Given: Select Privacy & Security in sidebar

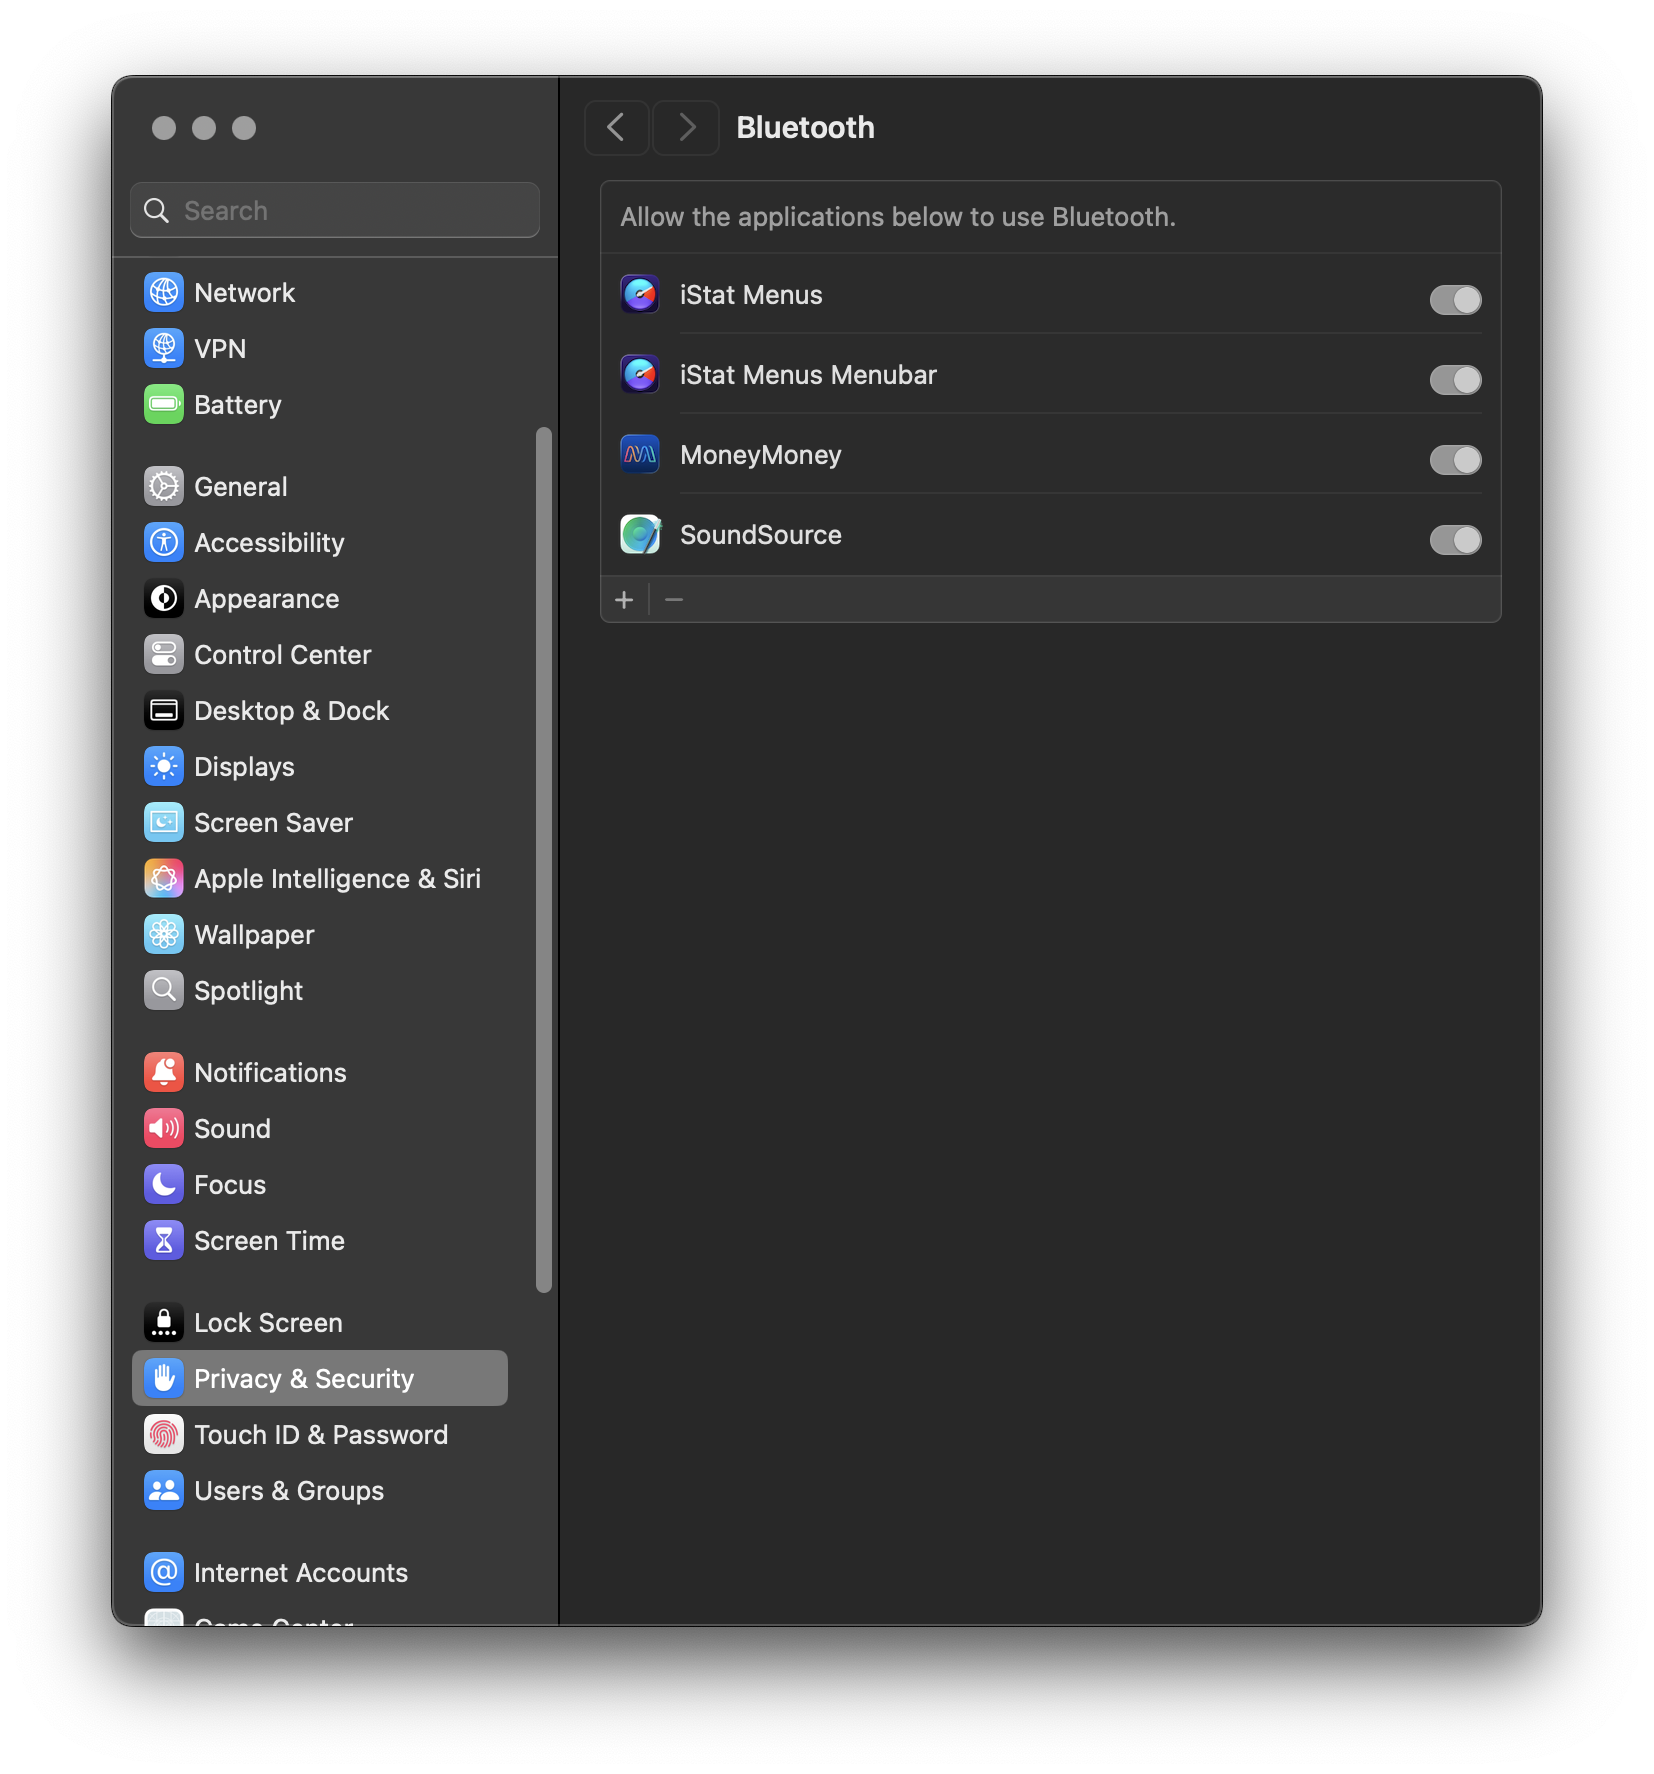Looking at the screenshot, I should click(320, 1378).
